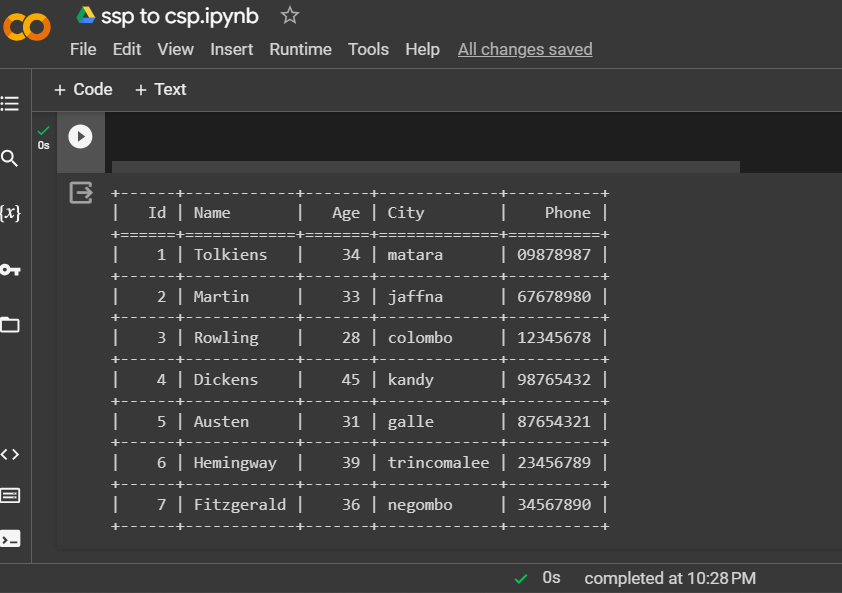Image resolution: width=842 pixels, height=593 pixels.
Task: Click the name Tolkiens in the table
Action: point(230,255)
